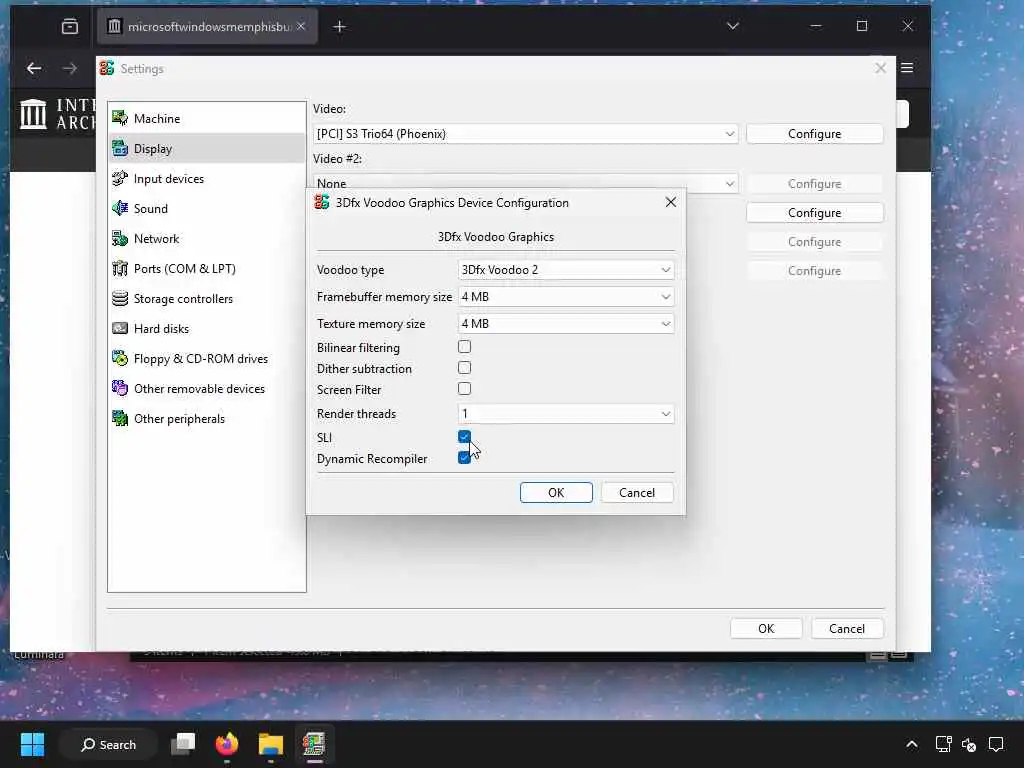Confirm Voodoo configuration with OK
This screenshot has height=768, width=1024.
[x=556, y=492]
